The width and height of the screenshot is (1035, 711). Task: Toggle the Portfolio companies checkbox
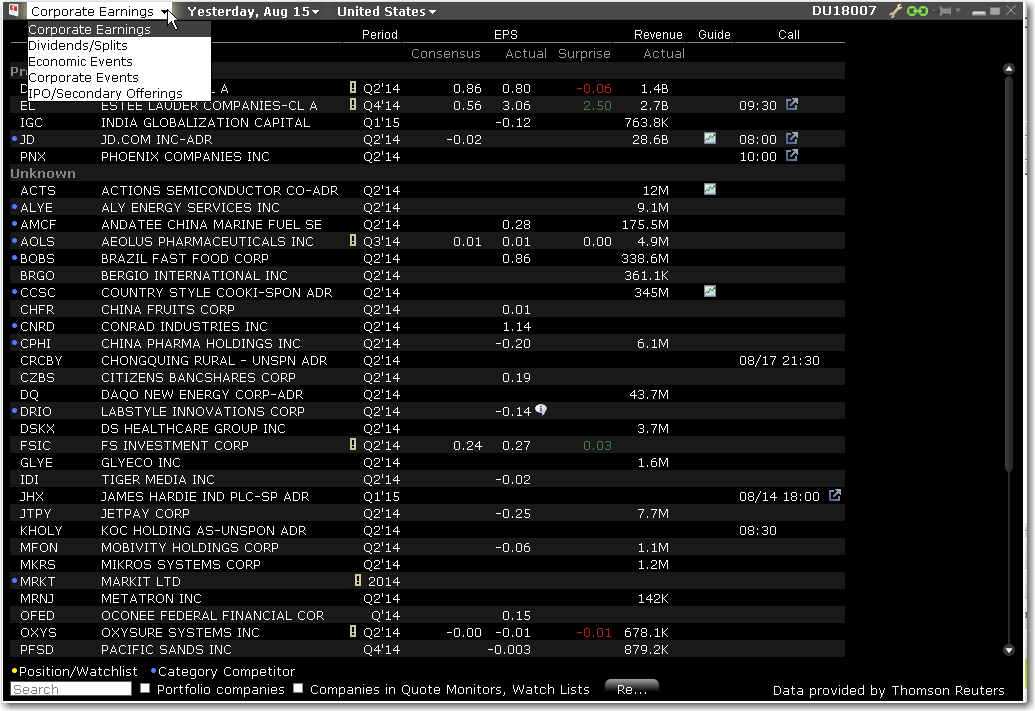click(145, 689)
